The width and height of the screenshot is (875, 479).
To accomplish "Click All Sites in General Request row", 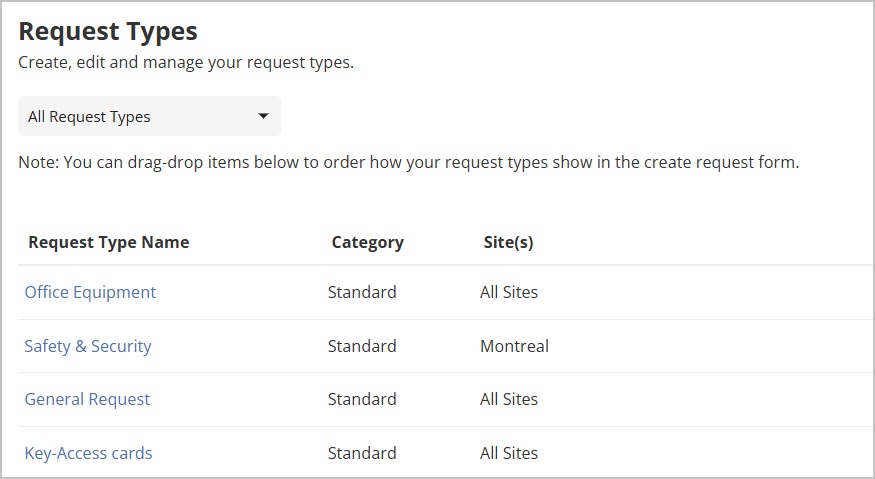I will 508,399.
